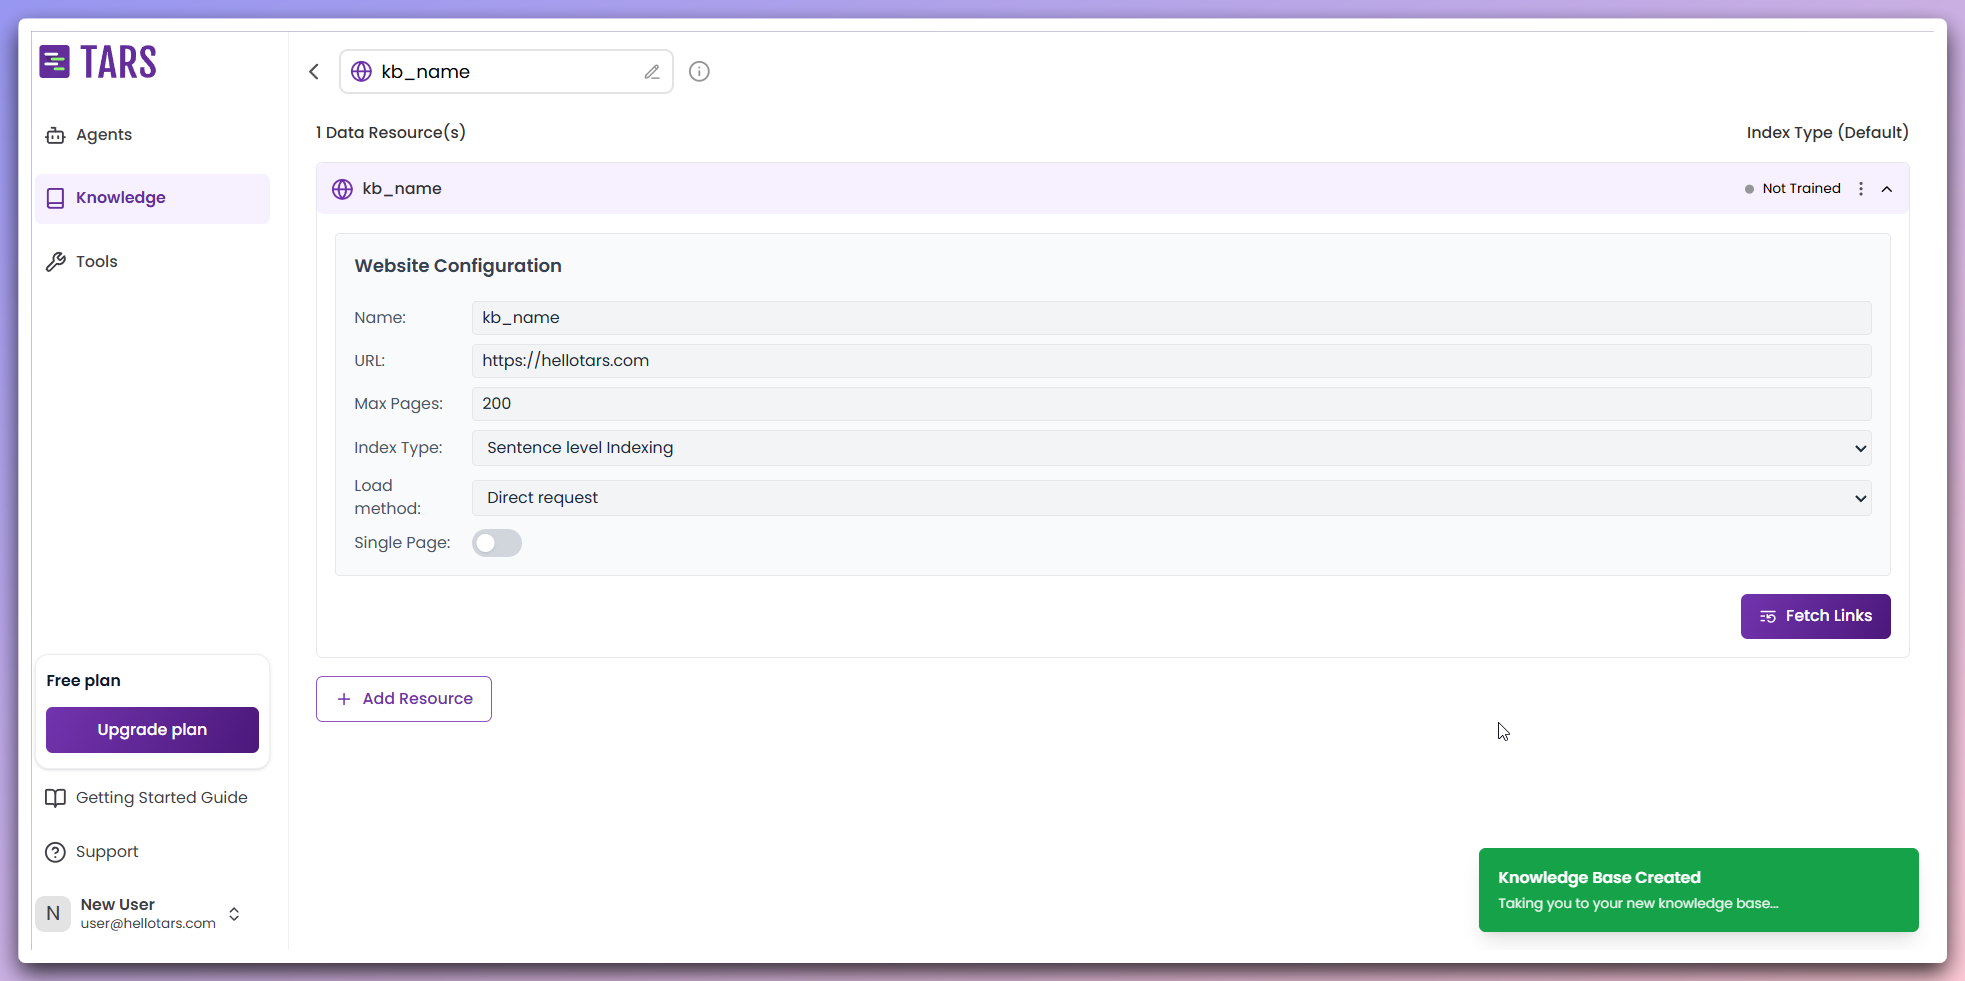Click Fetch Links button
The image size is (1965, 981).
tap(1815, 616)
